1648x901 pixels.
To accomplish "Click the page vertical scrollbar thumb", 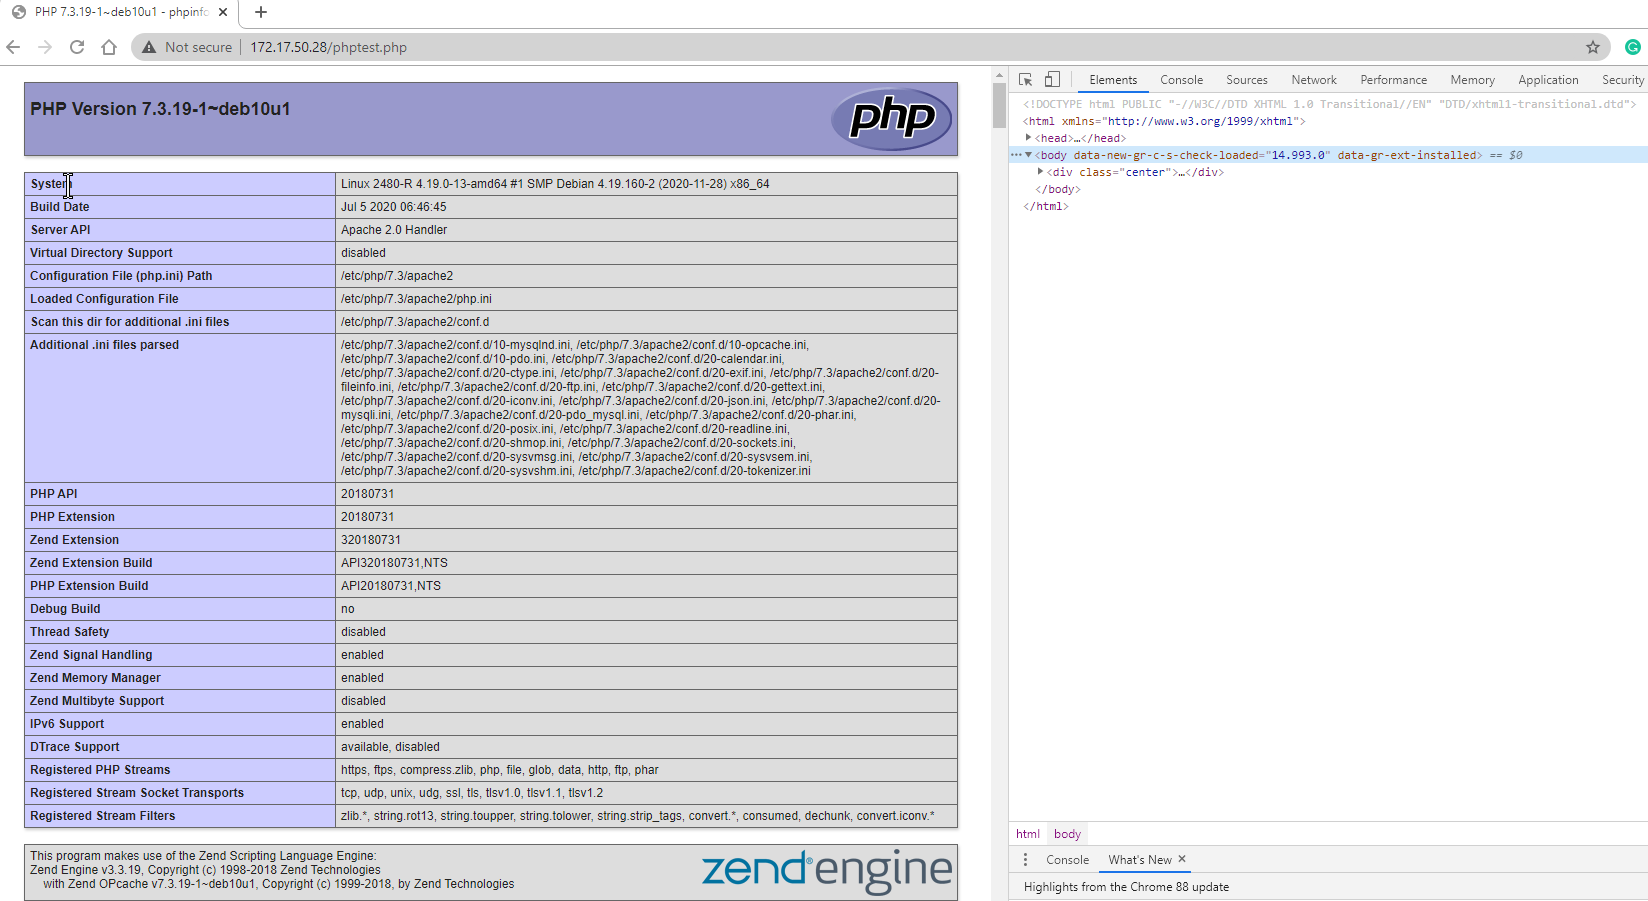I will point(999,105).
